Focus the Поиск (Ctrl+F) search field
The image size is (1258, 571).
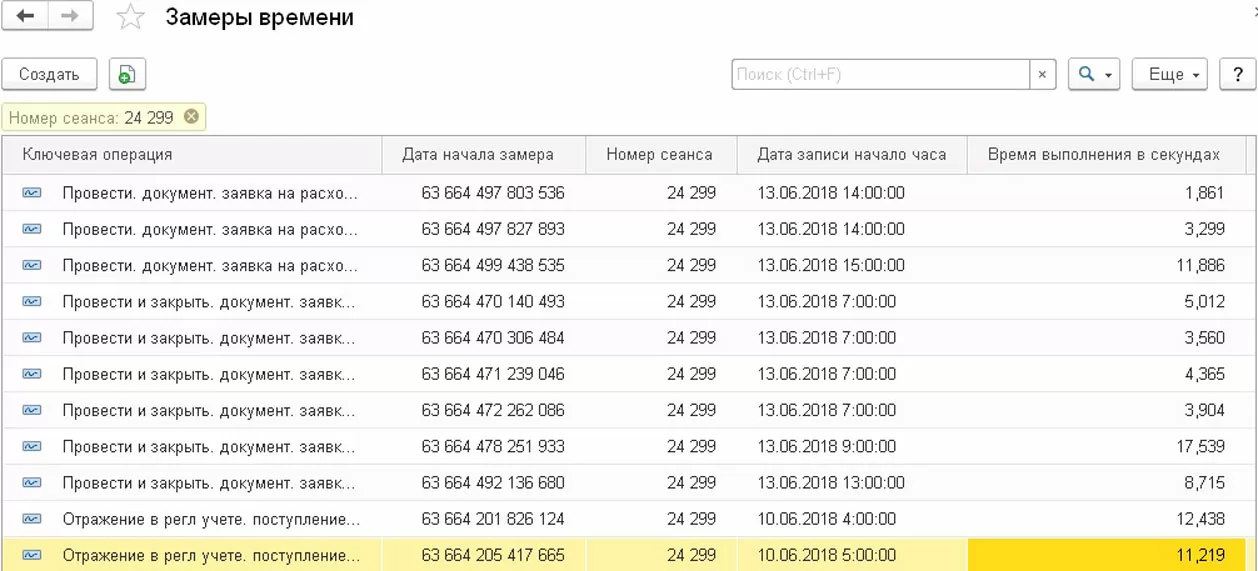pyautogui.click(x=880, y=74)
